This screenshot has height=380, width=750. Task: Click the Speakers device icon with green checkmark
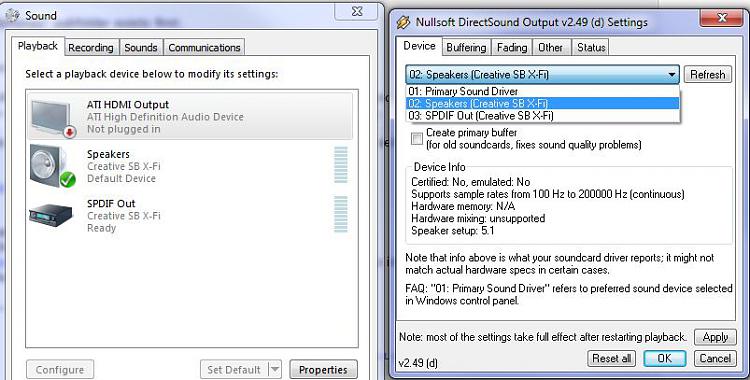tap(53, 166)
